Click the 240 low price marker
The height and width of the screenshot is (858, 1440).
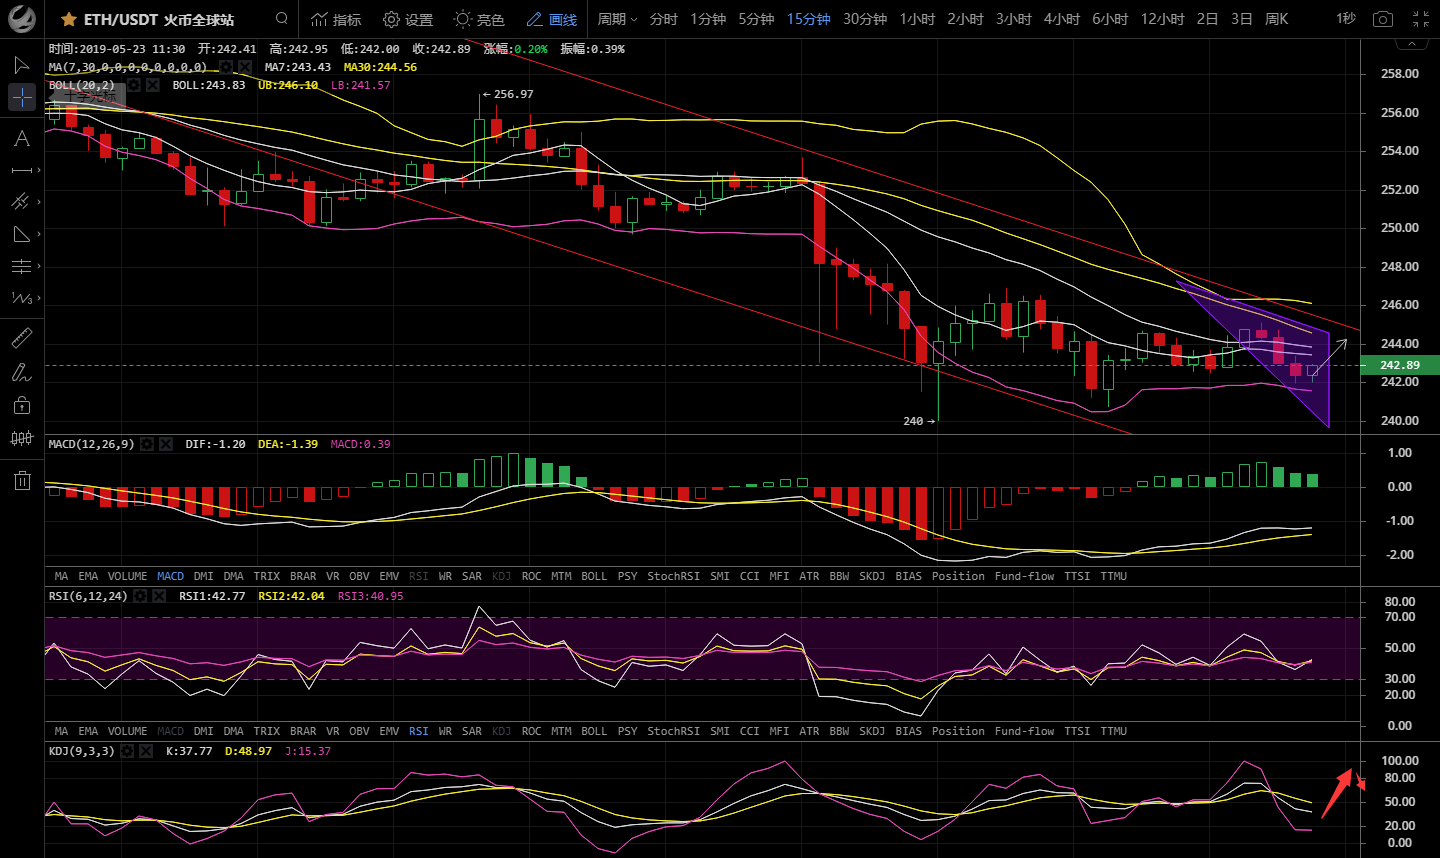(919, 421)
